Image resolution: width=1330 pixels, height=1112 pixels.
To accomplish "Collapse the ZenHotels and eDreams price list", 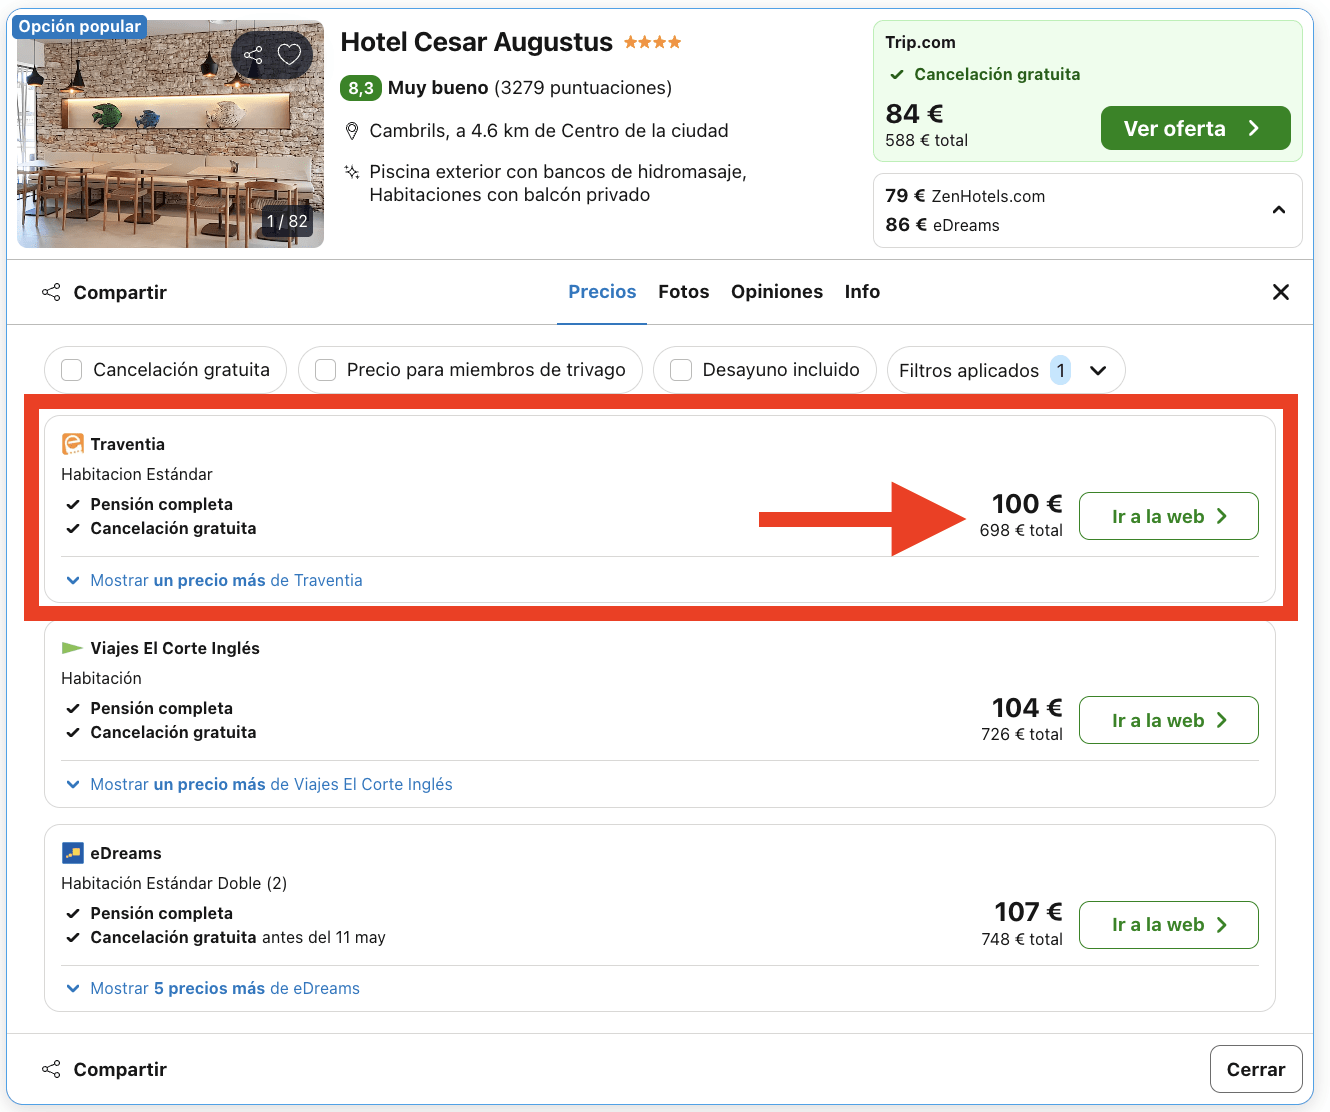I will 1278,210.
